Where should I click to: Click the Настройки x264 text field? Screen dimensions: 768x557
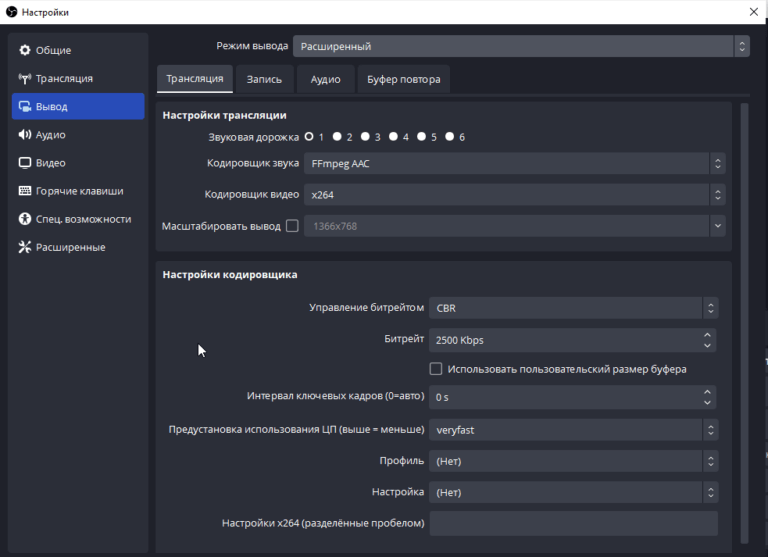pyautogui.click(x=573, y=523)
